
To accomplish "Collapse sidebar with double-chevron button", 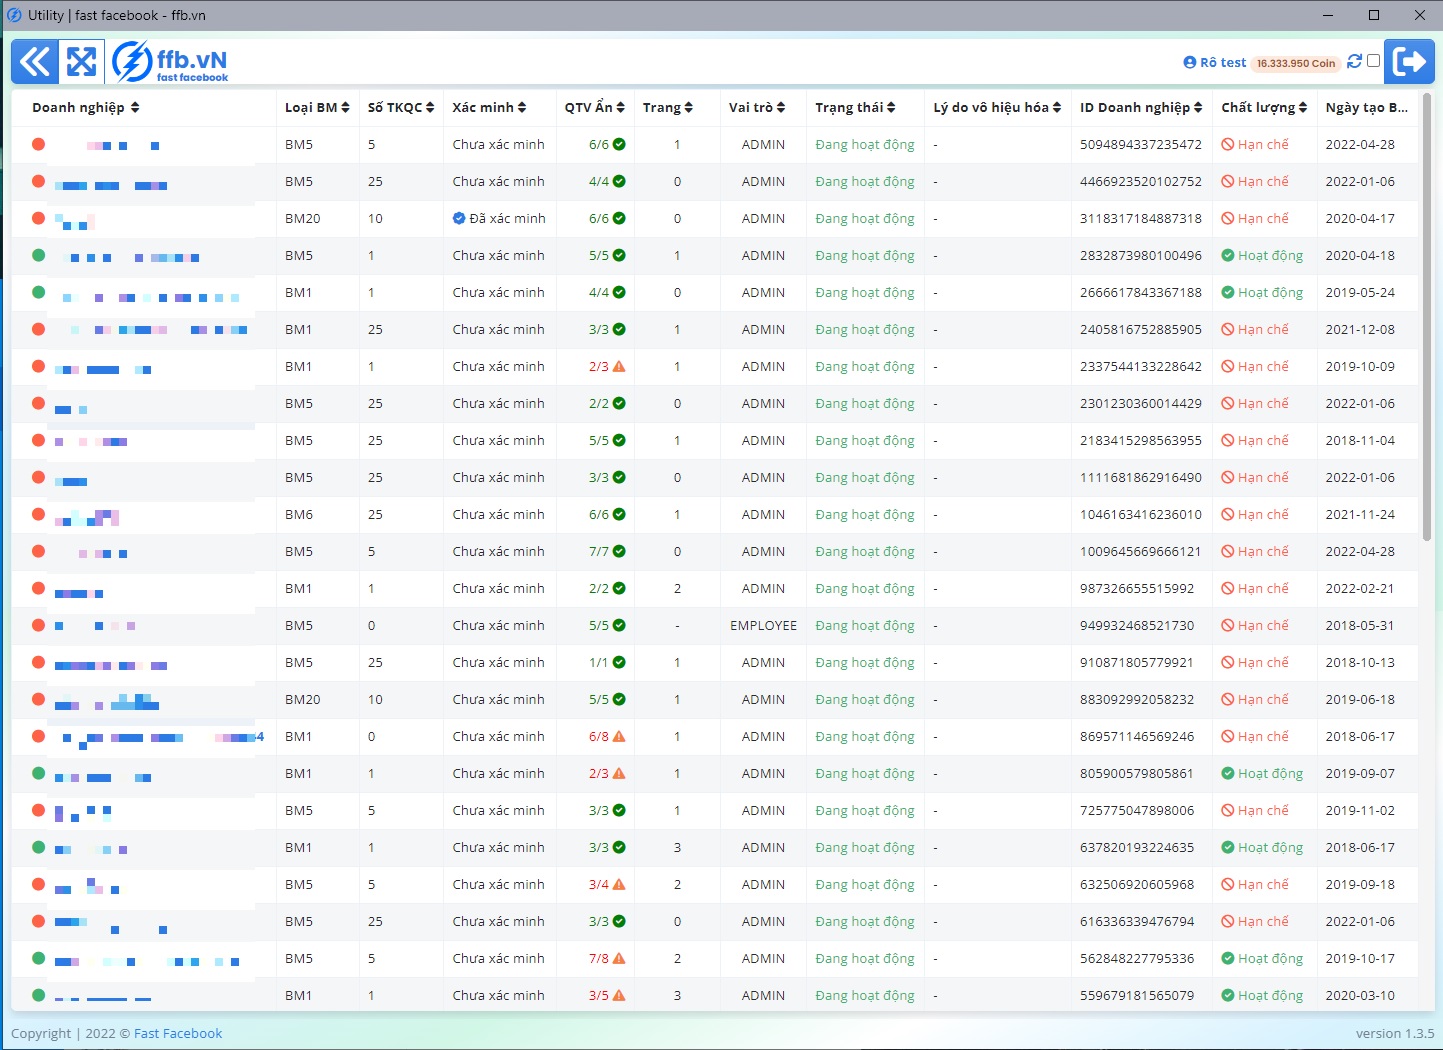I will [34, 62].
